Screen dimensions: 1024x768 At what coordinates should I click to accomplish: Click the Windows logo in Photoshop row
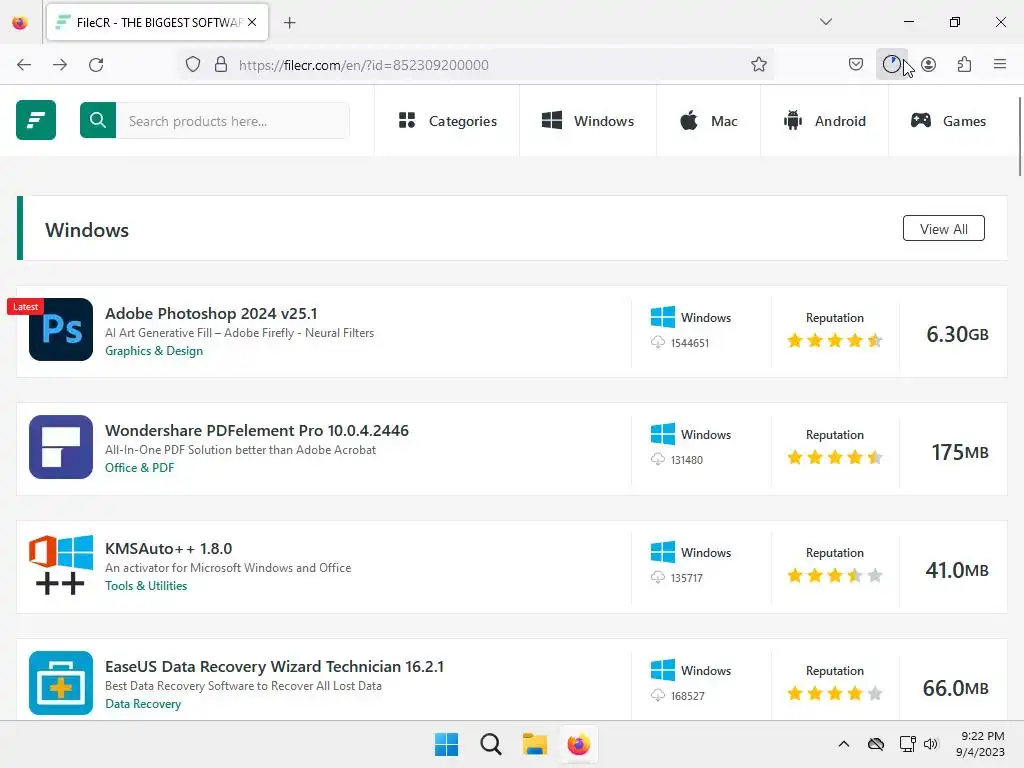[663, 317]
